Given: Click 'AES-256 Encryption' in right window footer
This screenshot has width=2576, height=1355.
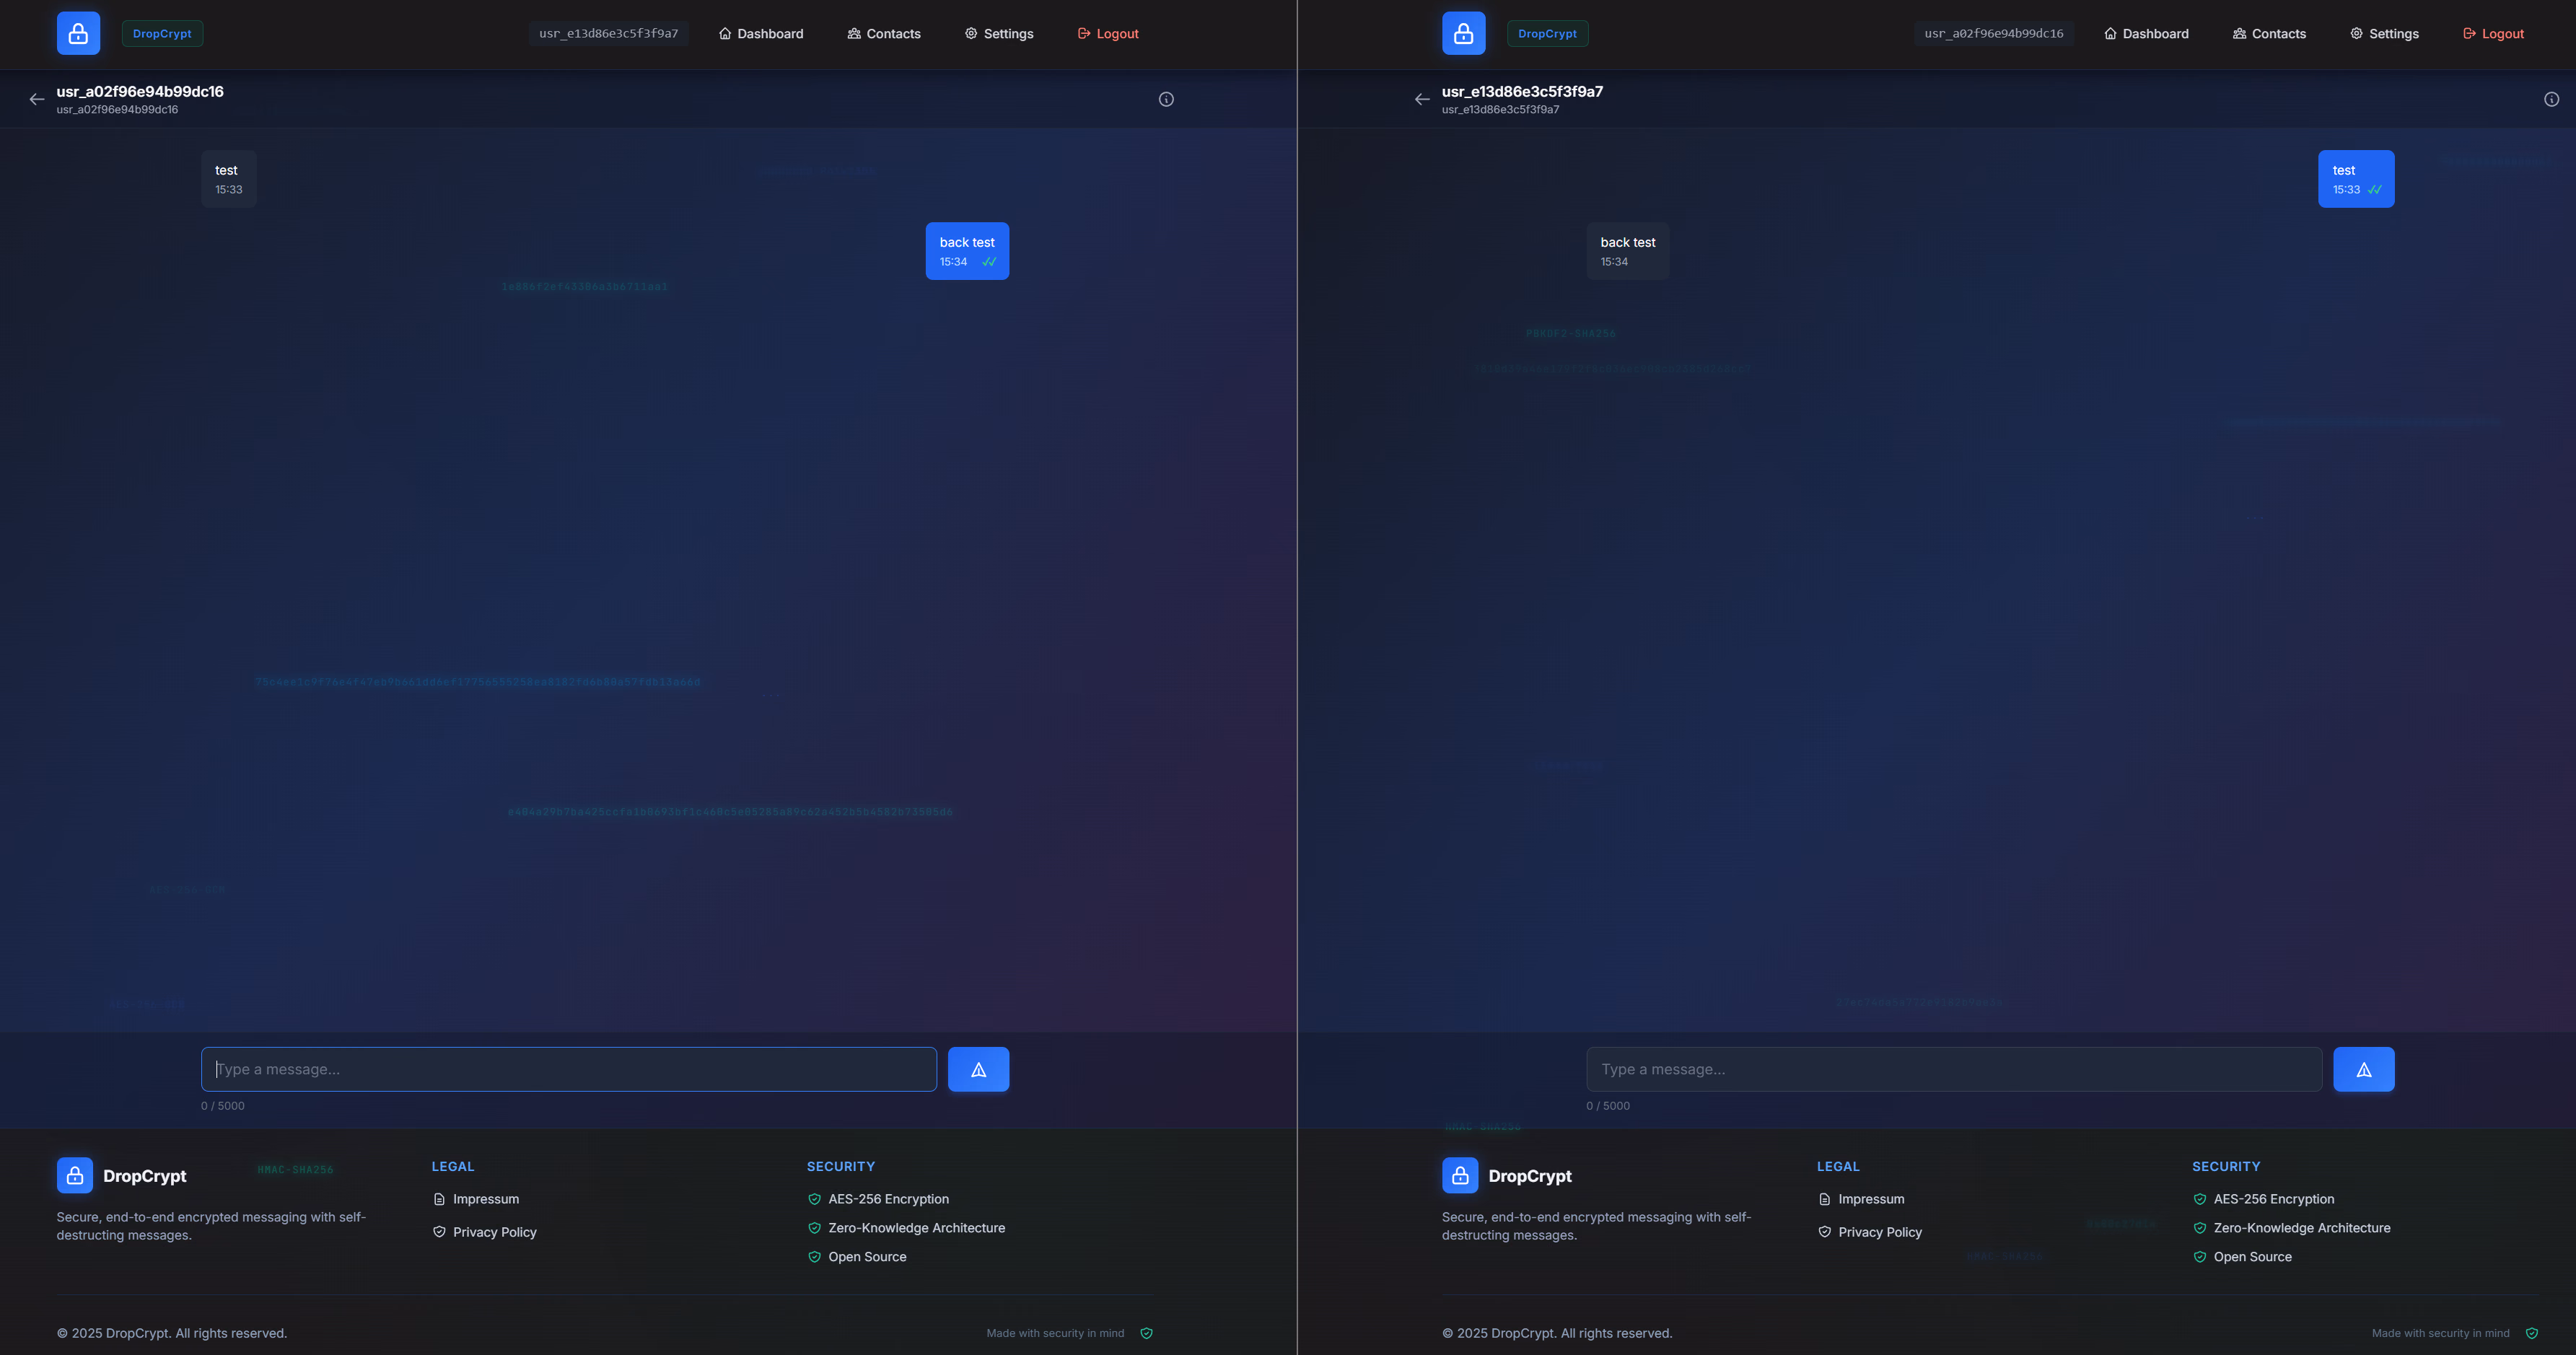Looking at the screenshot, I should point(2273,1199).
